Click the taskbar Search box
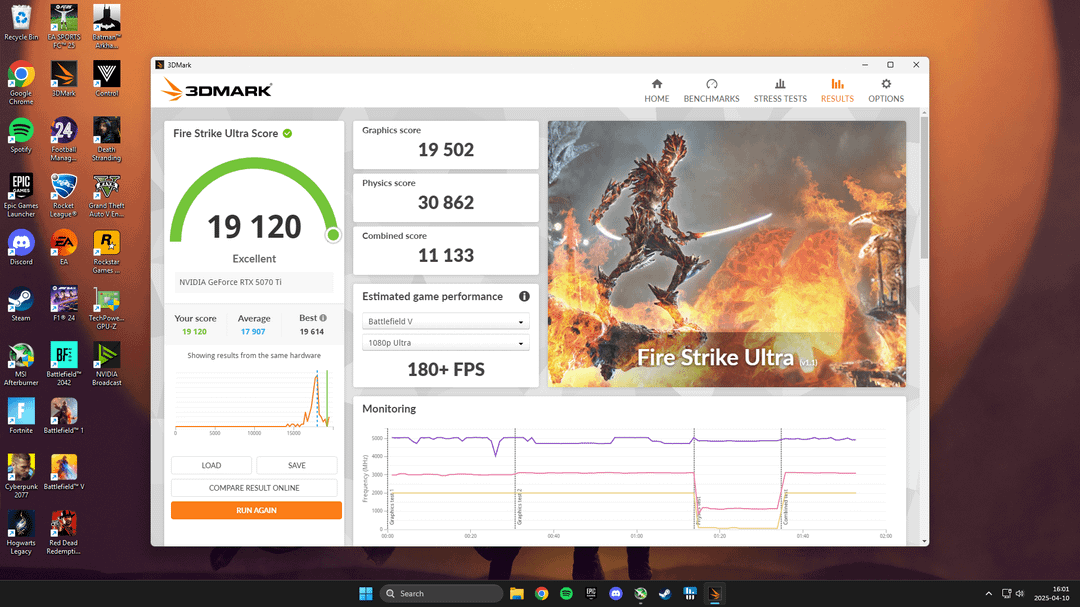This screenshot has width=1080, height=607. (441, 593)
